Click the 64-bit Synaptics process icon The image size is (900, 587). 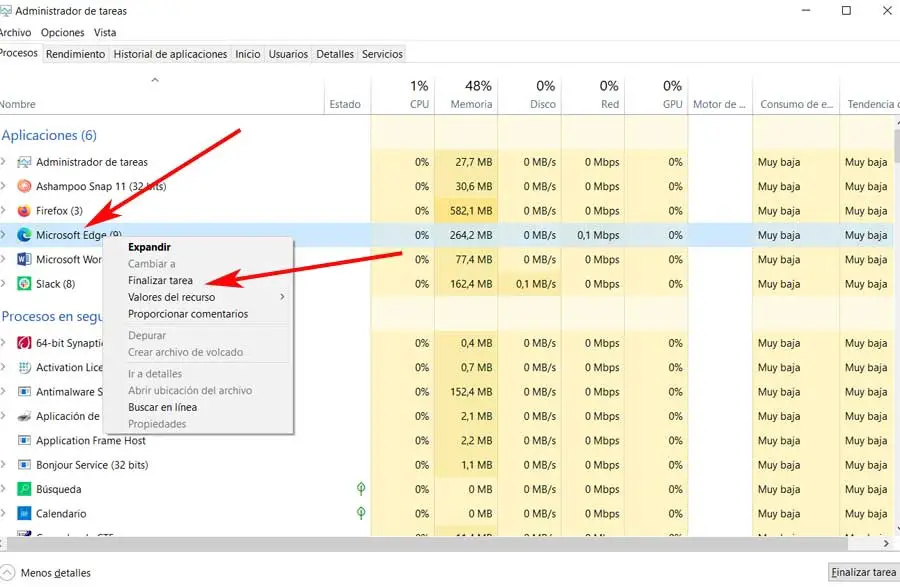pos(24,343)
